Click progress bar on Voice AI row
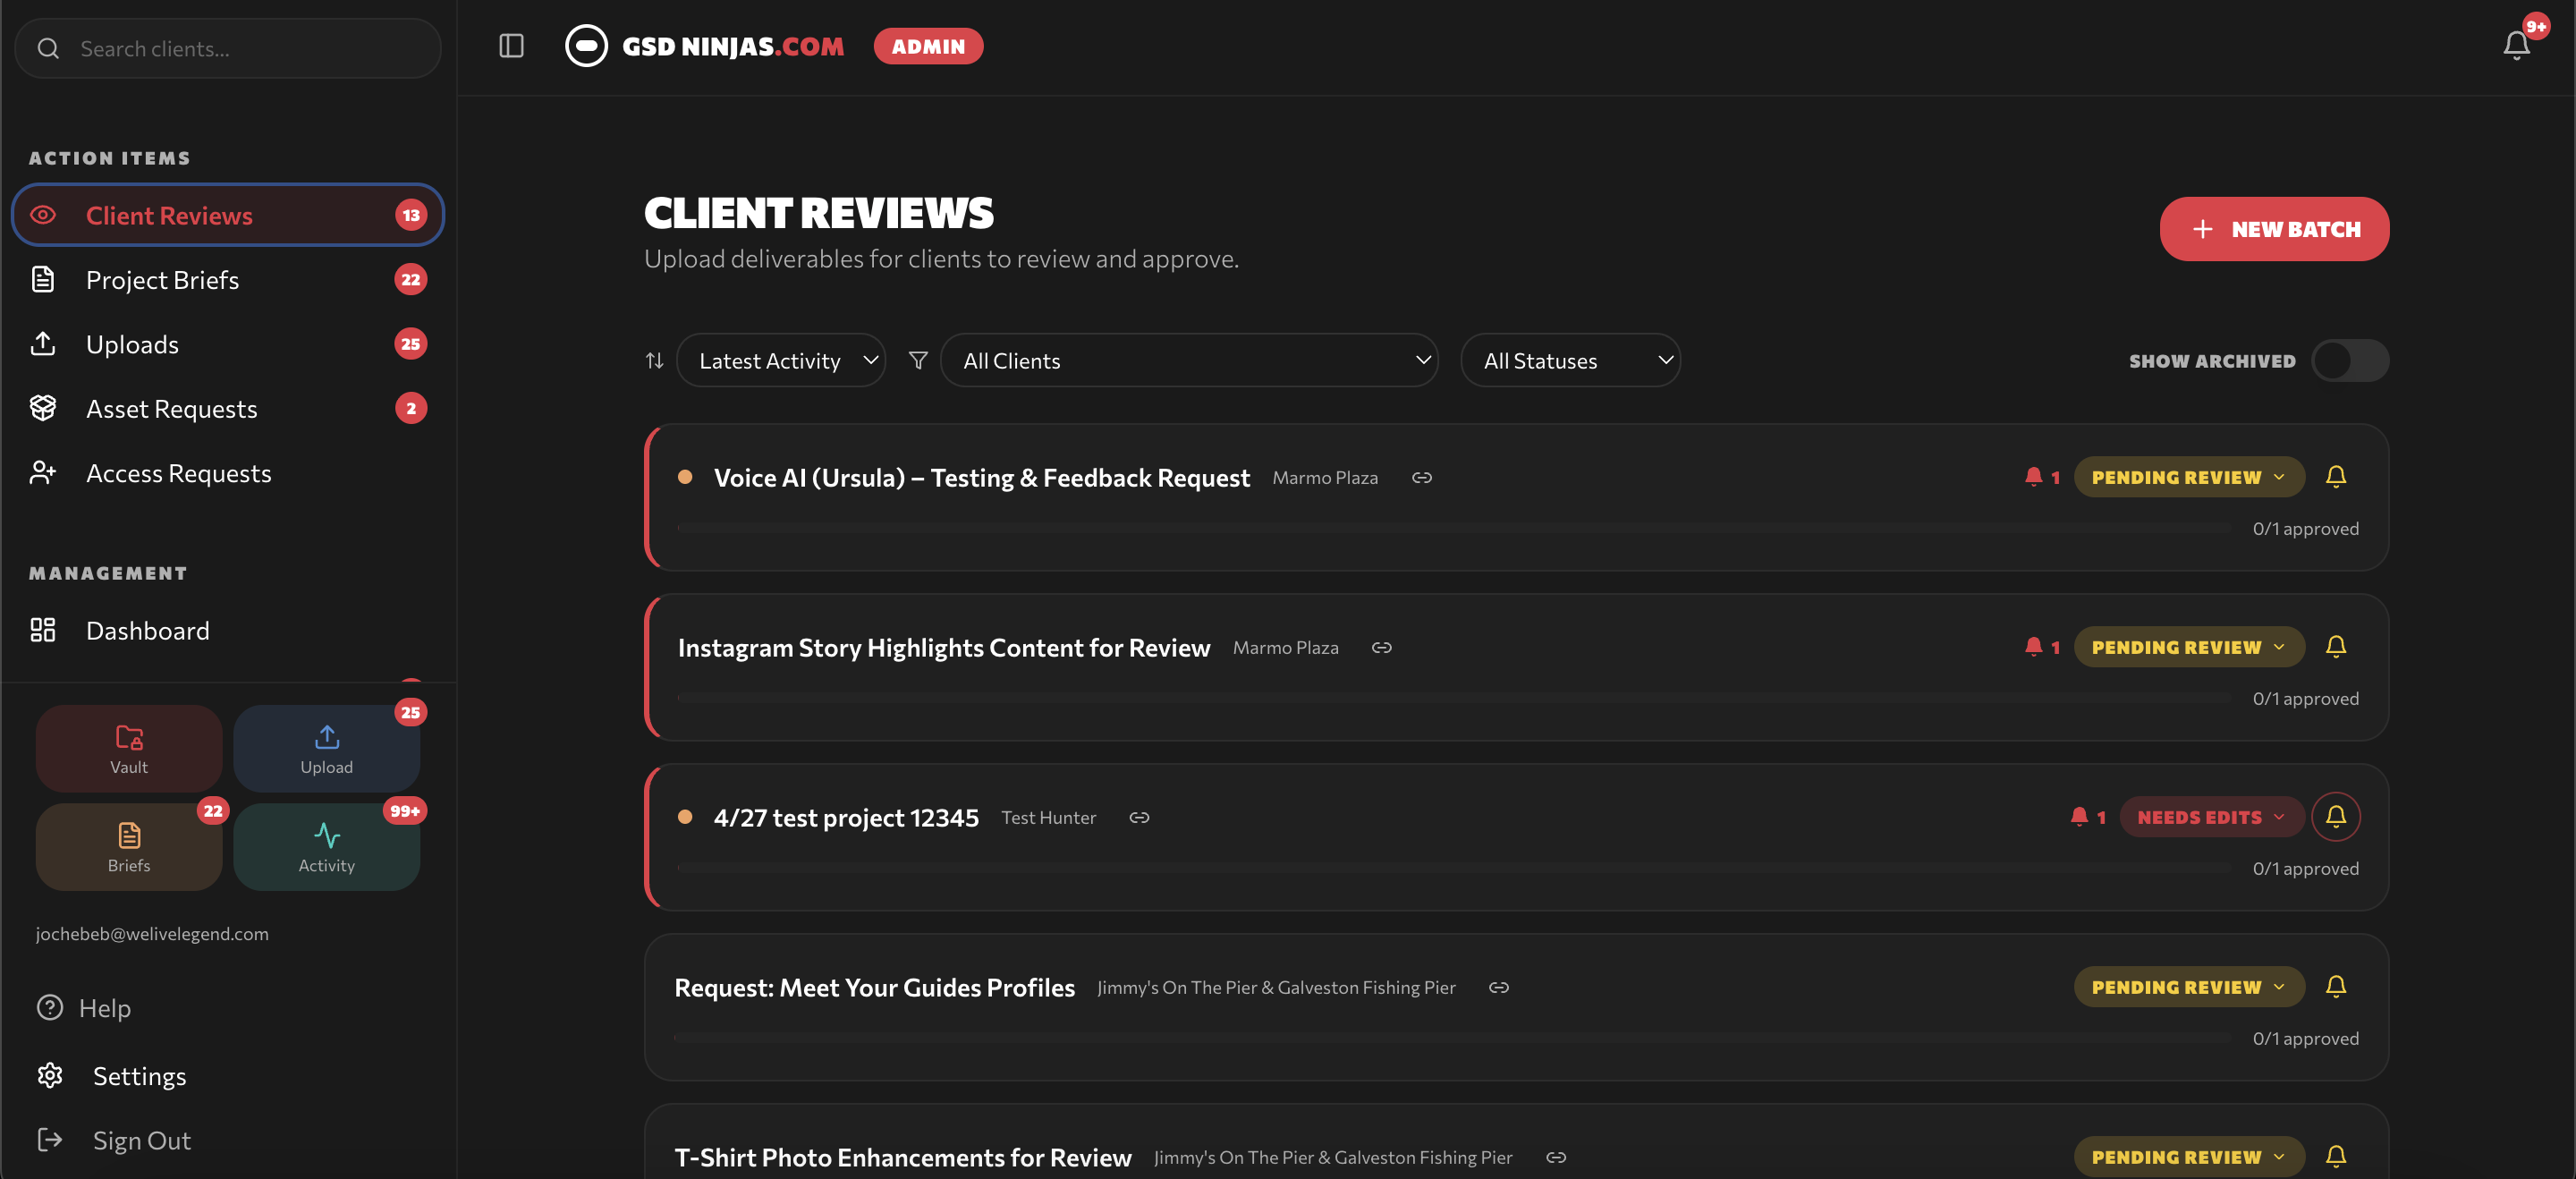2576x1179 pixels. [1453, 528]
